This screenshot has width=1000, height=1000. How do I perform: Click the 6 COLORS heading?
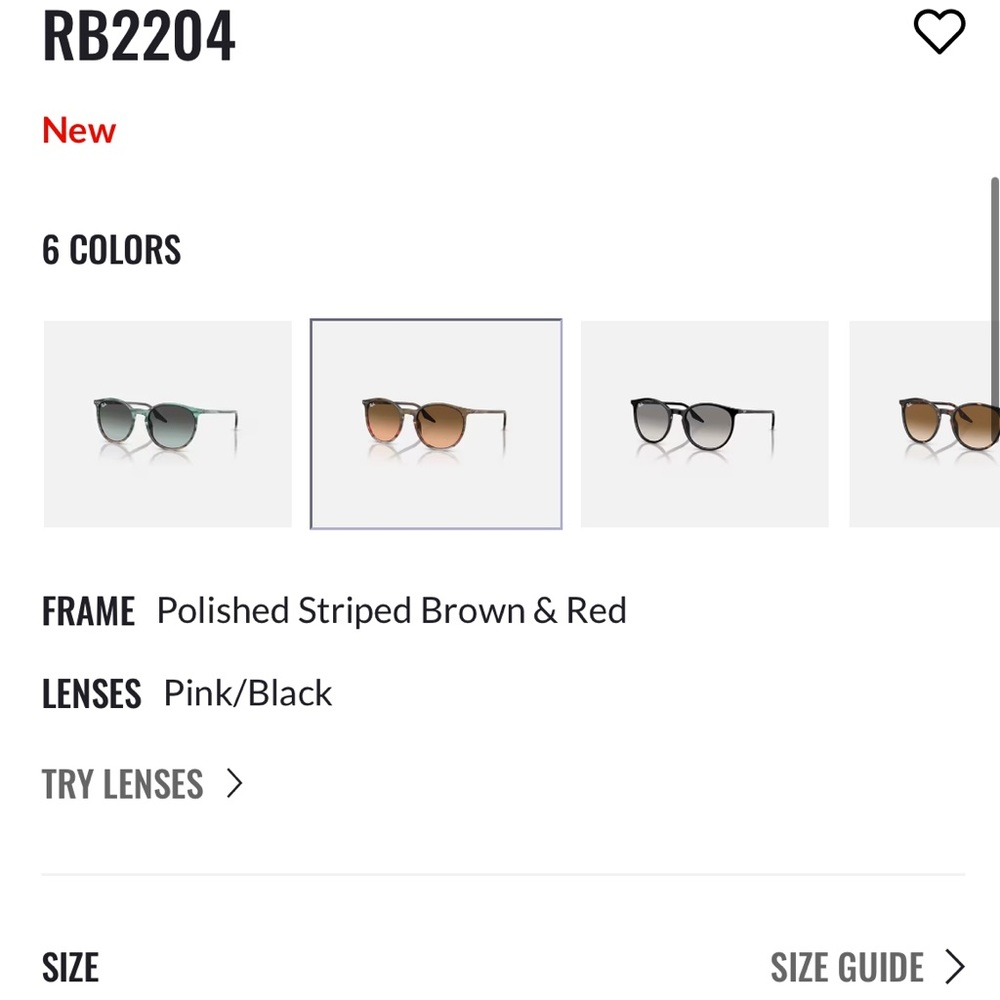(111, 250)
